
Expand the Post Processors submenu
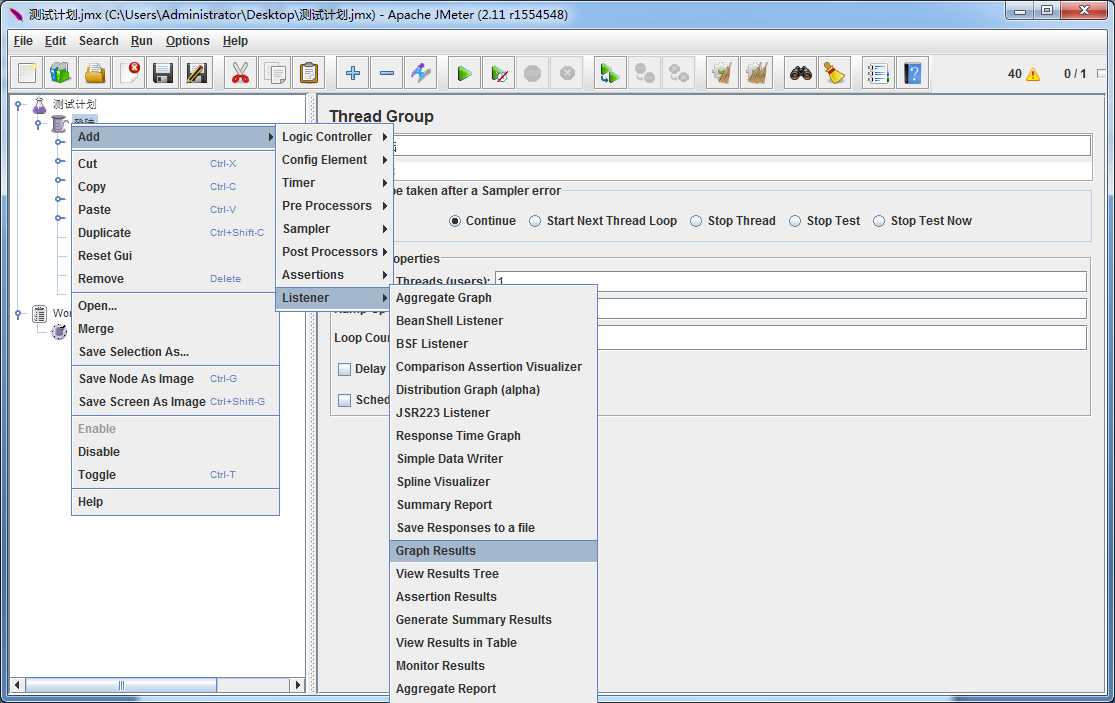[334, 252]
